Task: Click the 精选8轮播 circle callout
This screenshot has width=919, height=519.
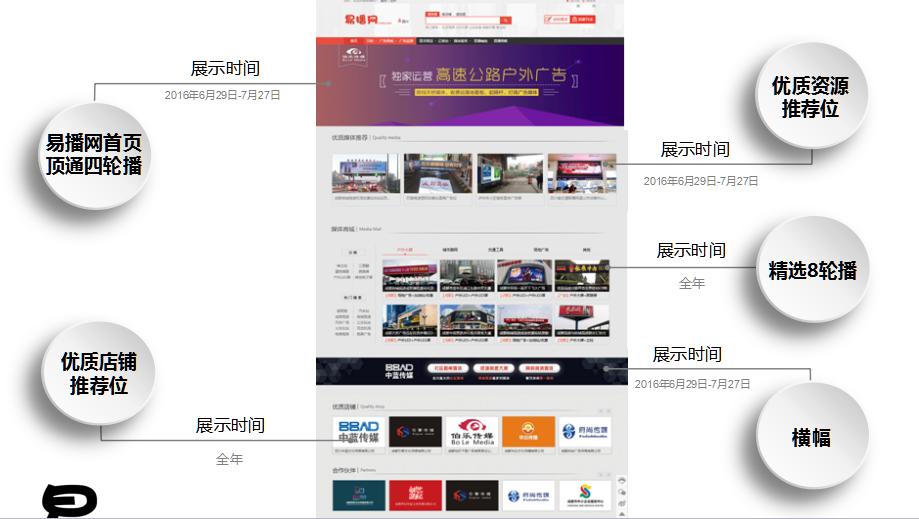Action: click(x=812, y=270)
